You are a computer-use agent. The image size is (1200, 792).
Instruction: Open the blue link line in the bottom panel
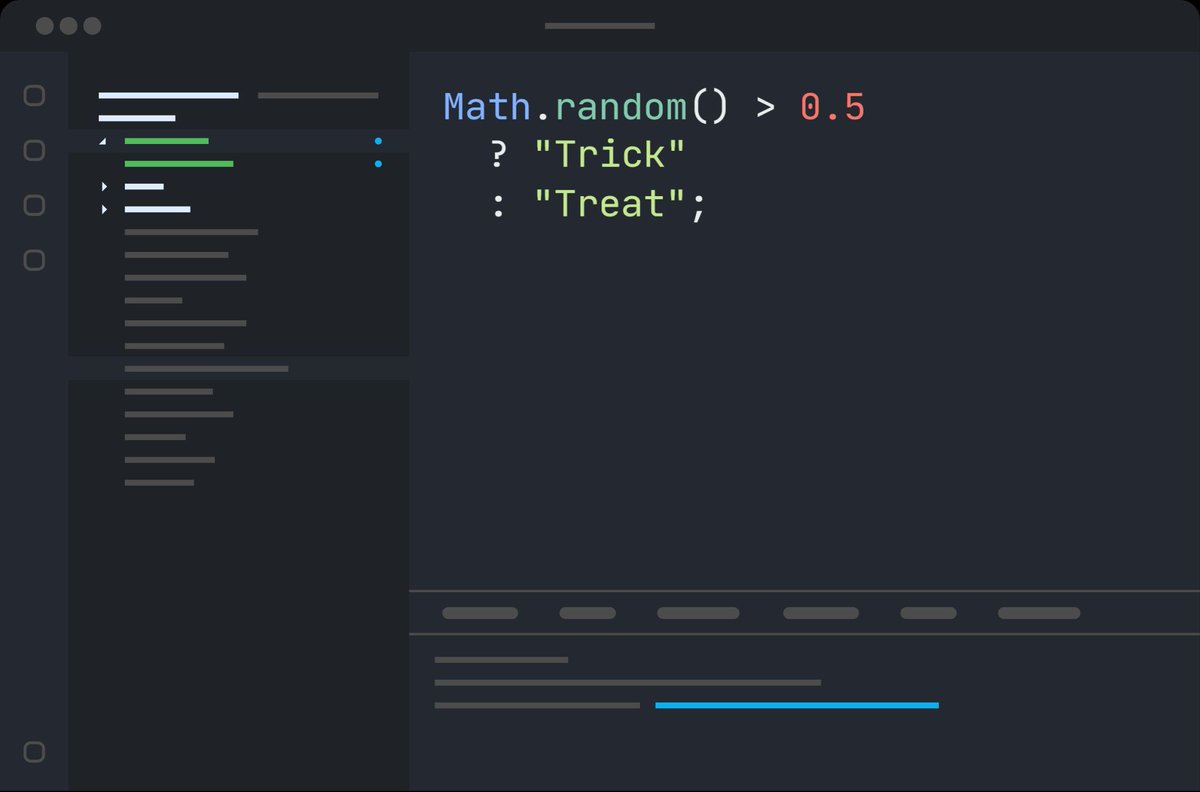point(797,705)
